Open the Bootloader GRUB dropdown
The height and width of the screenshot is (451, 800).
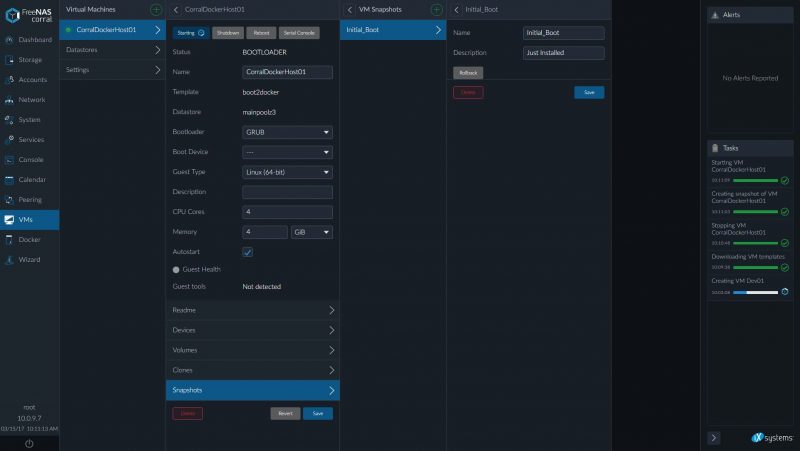(x=287, y=132)
